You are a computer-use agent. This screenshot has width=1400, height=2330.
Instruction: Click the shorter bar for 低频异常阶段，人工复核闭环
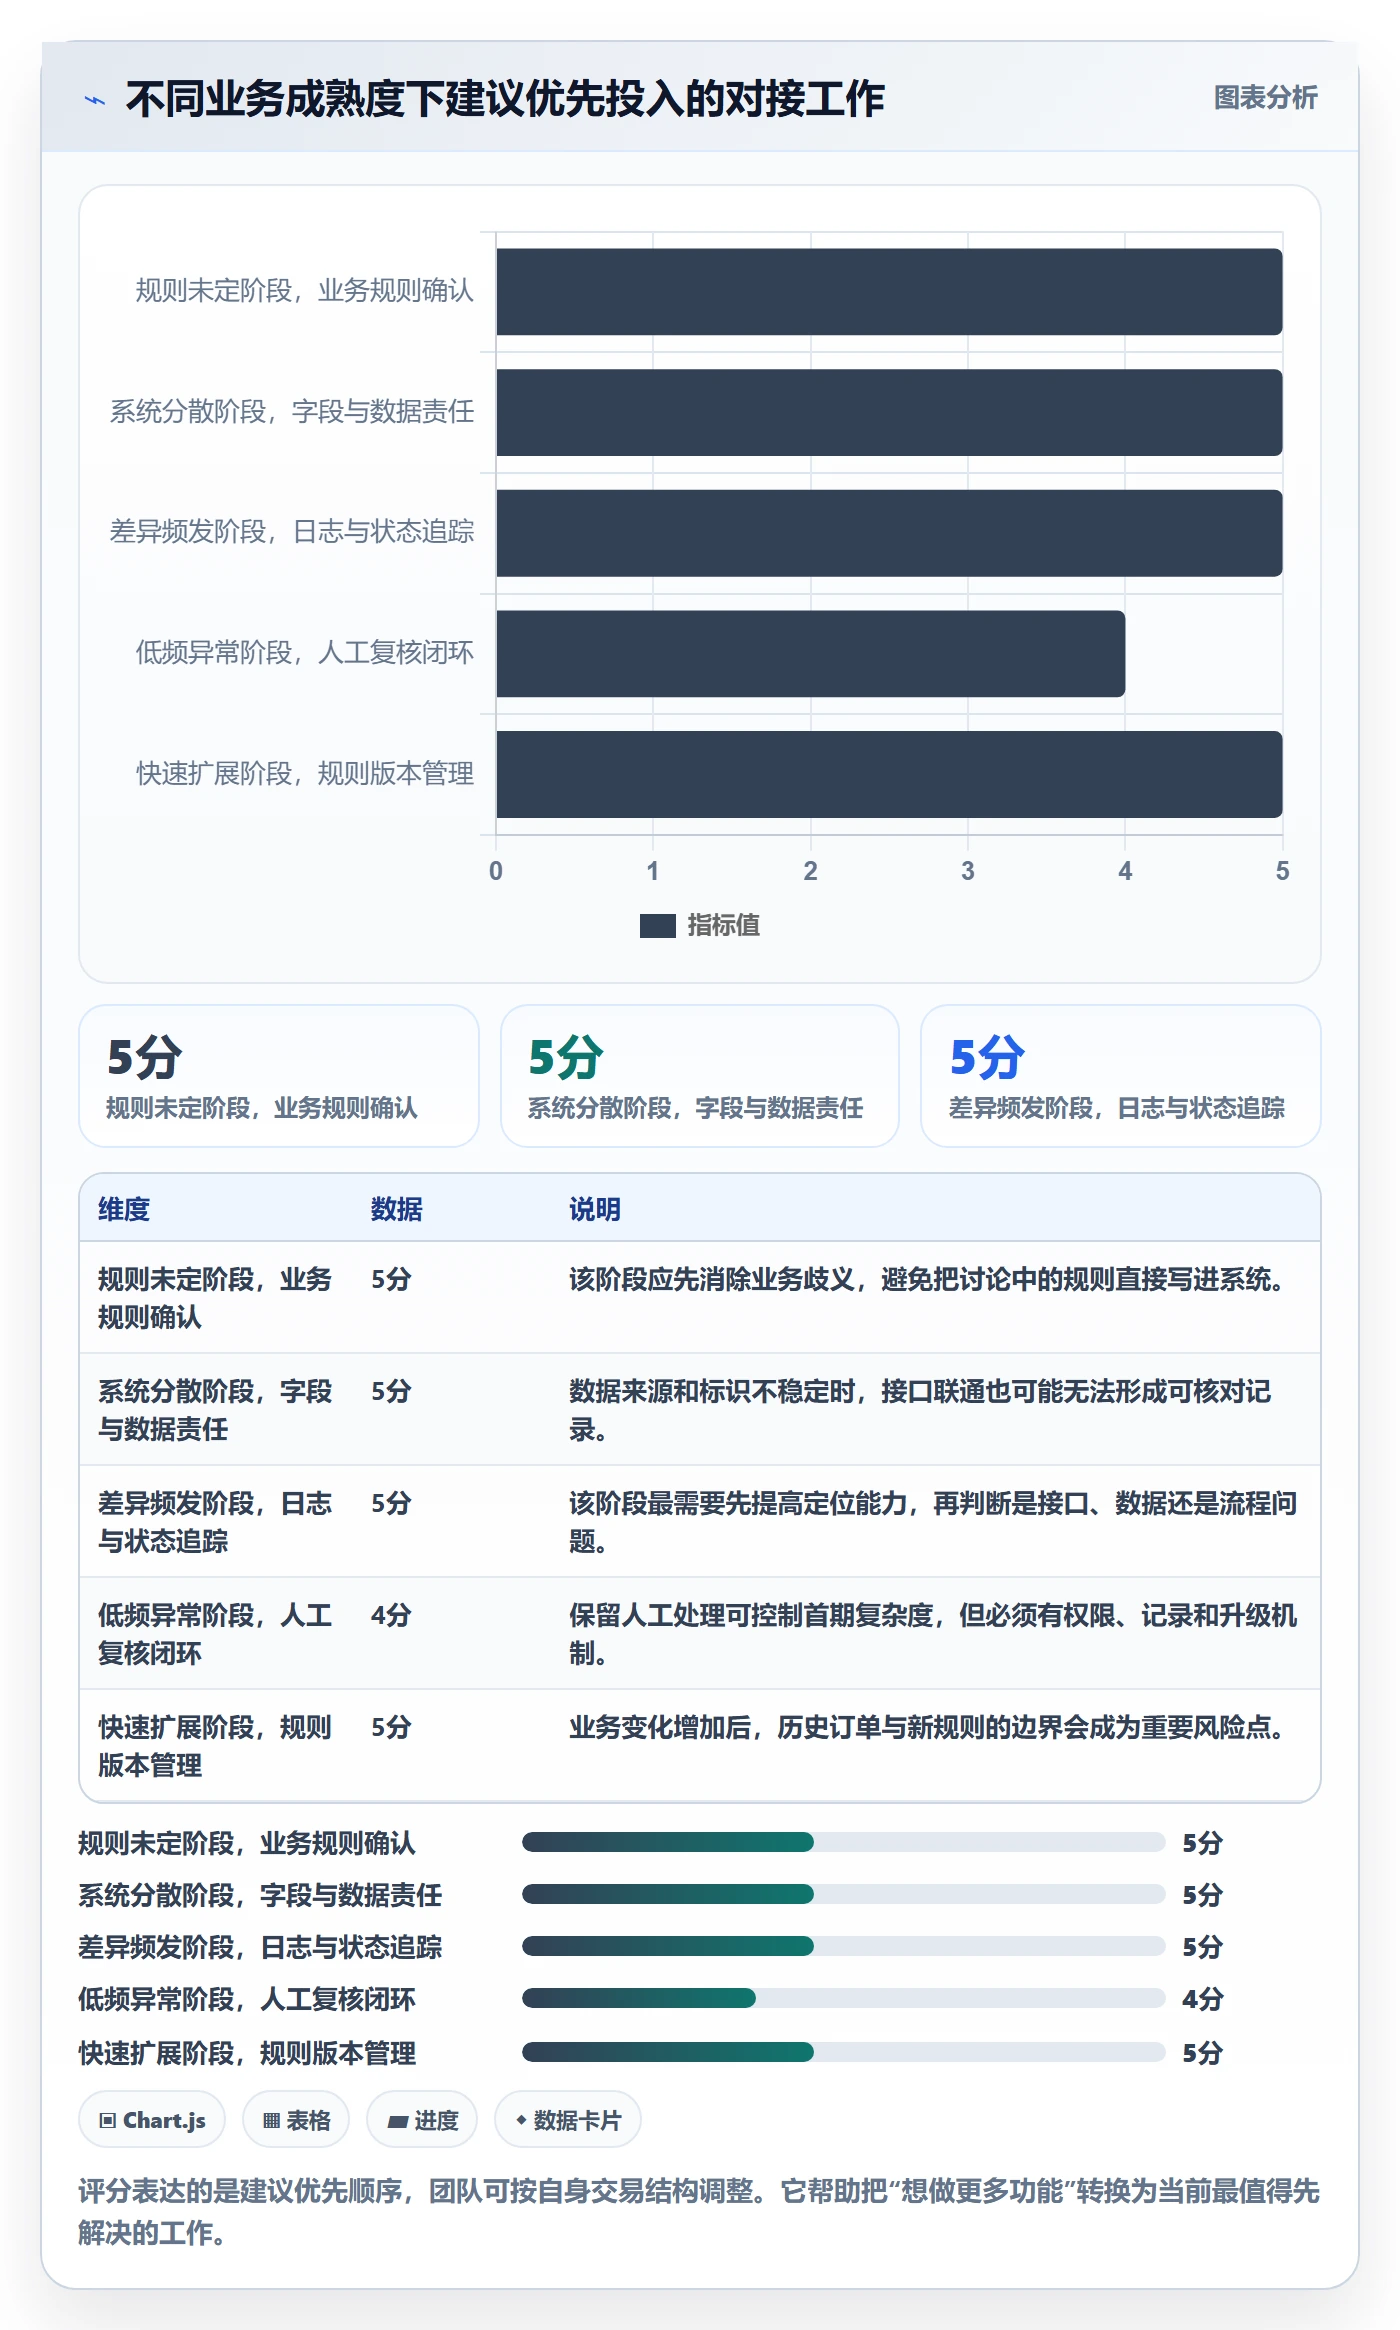pos(811,654)
